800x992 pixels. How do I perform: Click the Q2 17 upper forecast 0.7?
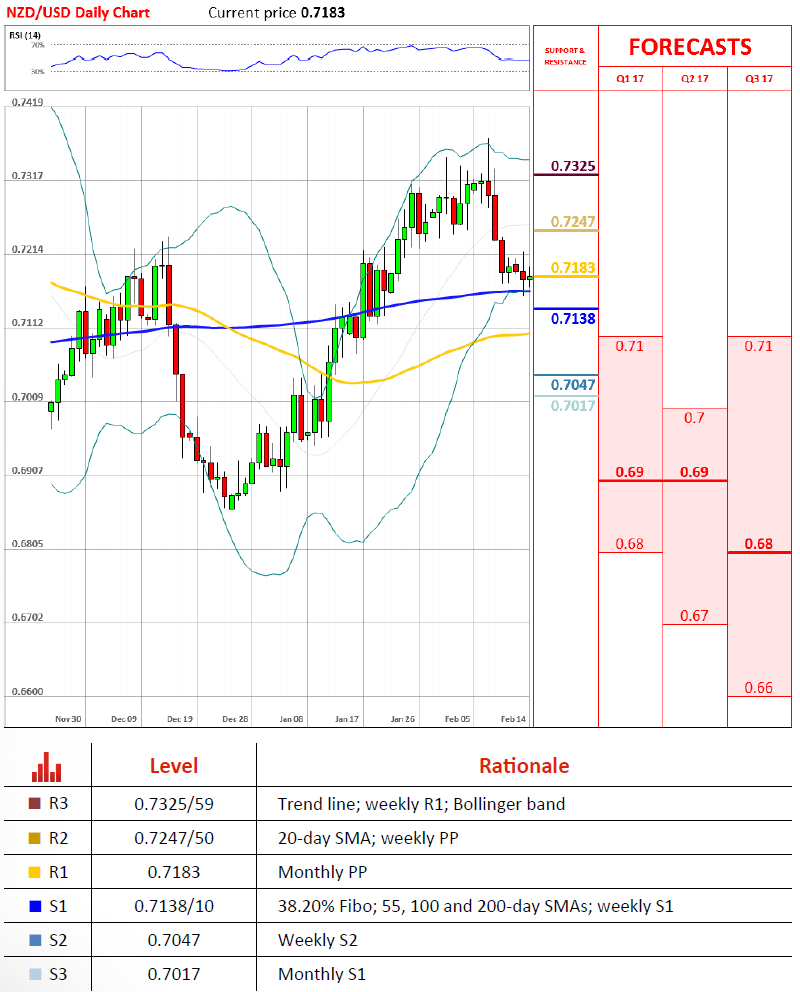pos(694,418)
